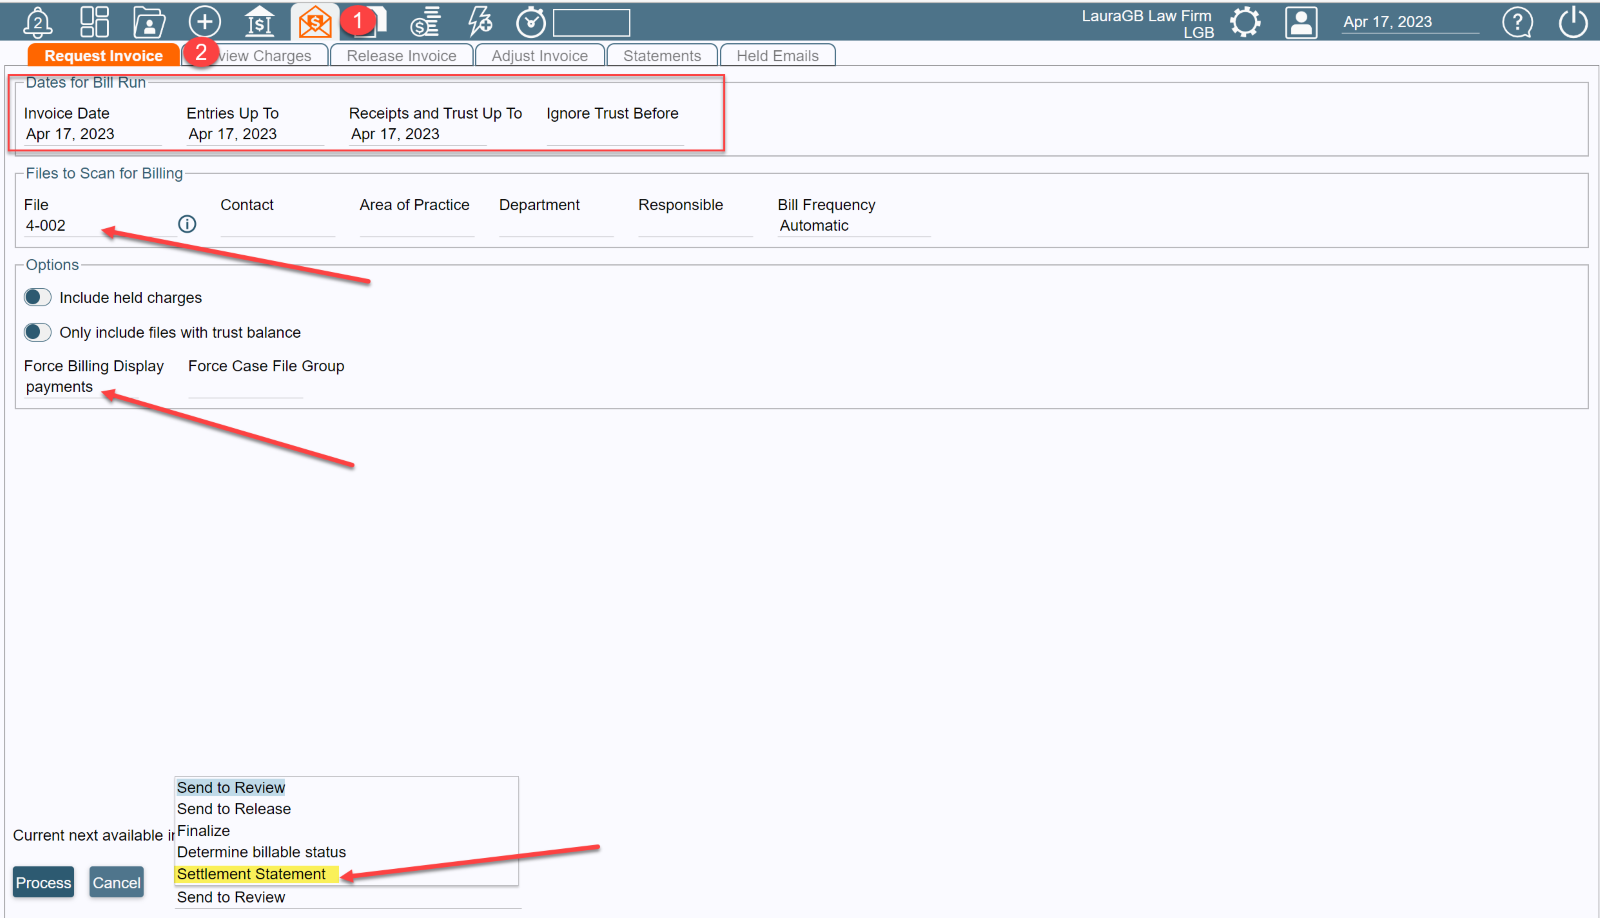The image size is (1600, 918).
Task: Toggle Only include files with trust balance
Action: click(x=37, y=332)
